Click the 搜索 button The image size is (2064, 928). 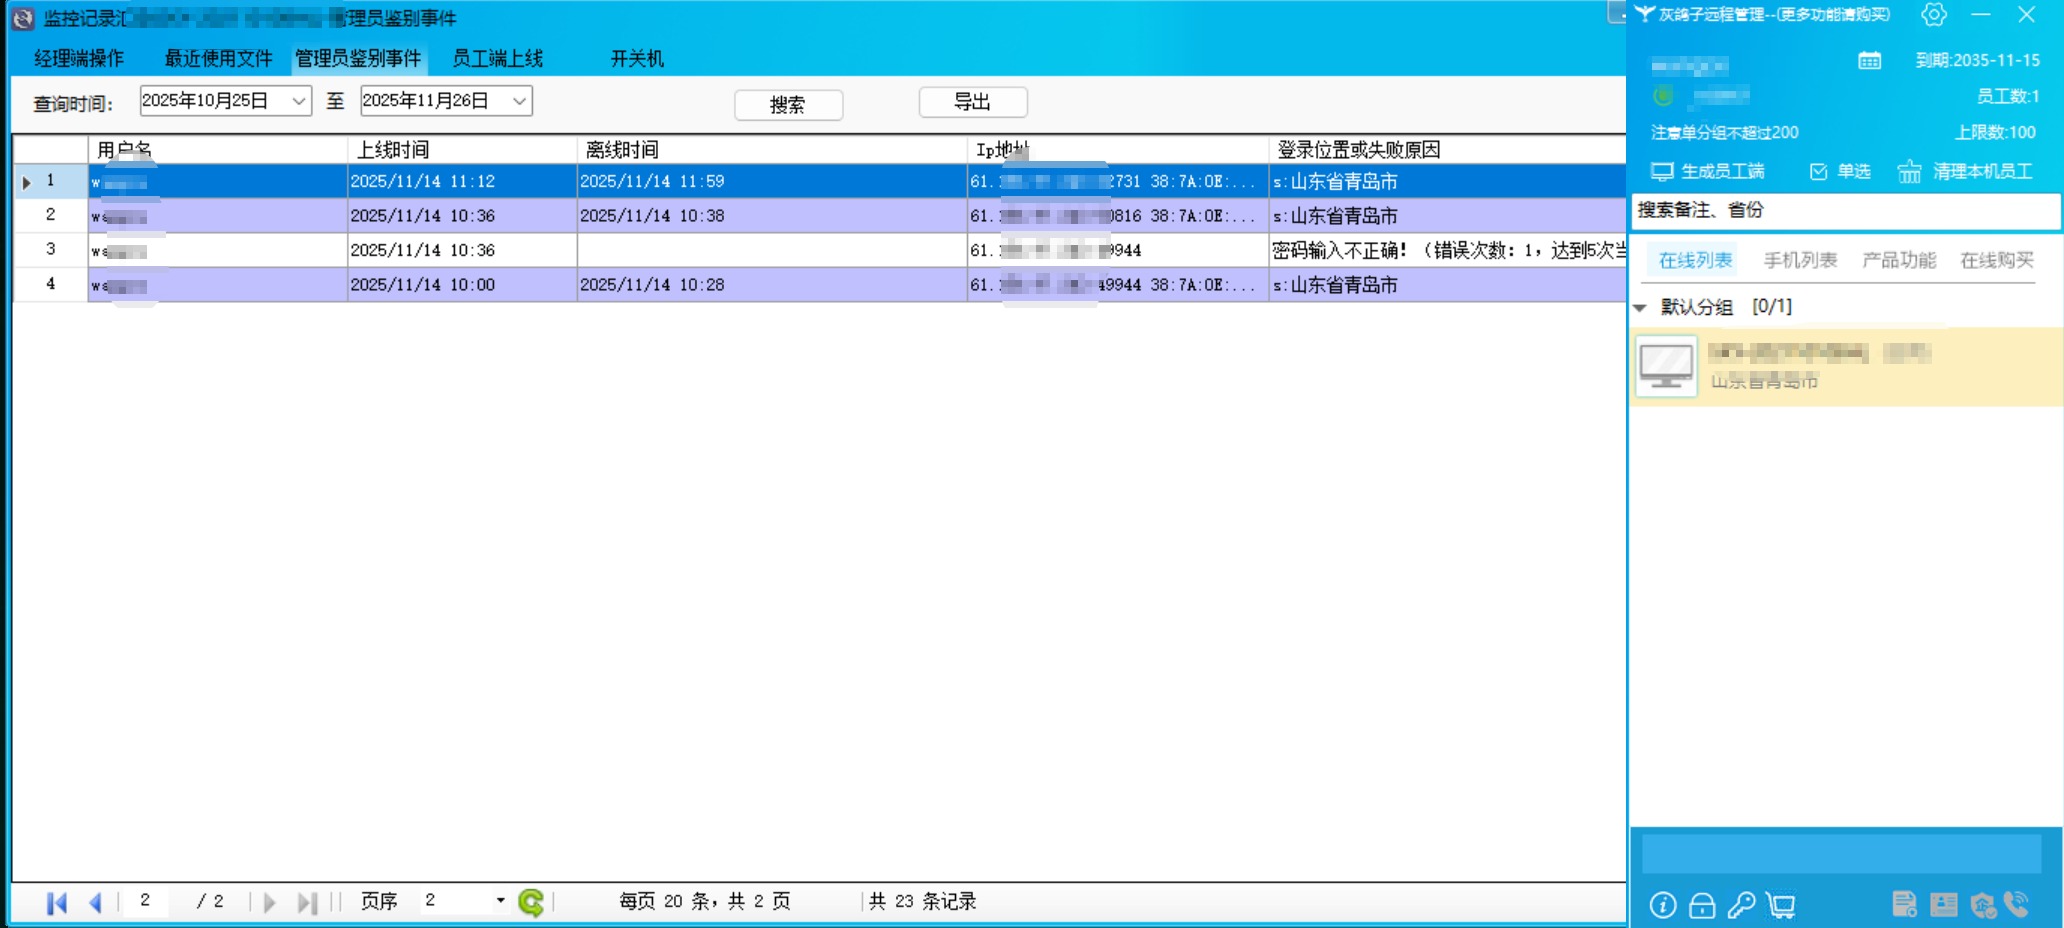coord(788,104)
